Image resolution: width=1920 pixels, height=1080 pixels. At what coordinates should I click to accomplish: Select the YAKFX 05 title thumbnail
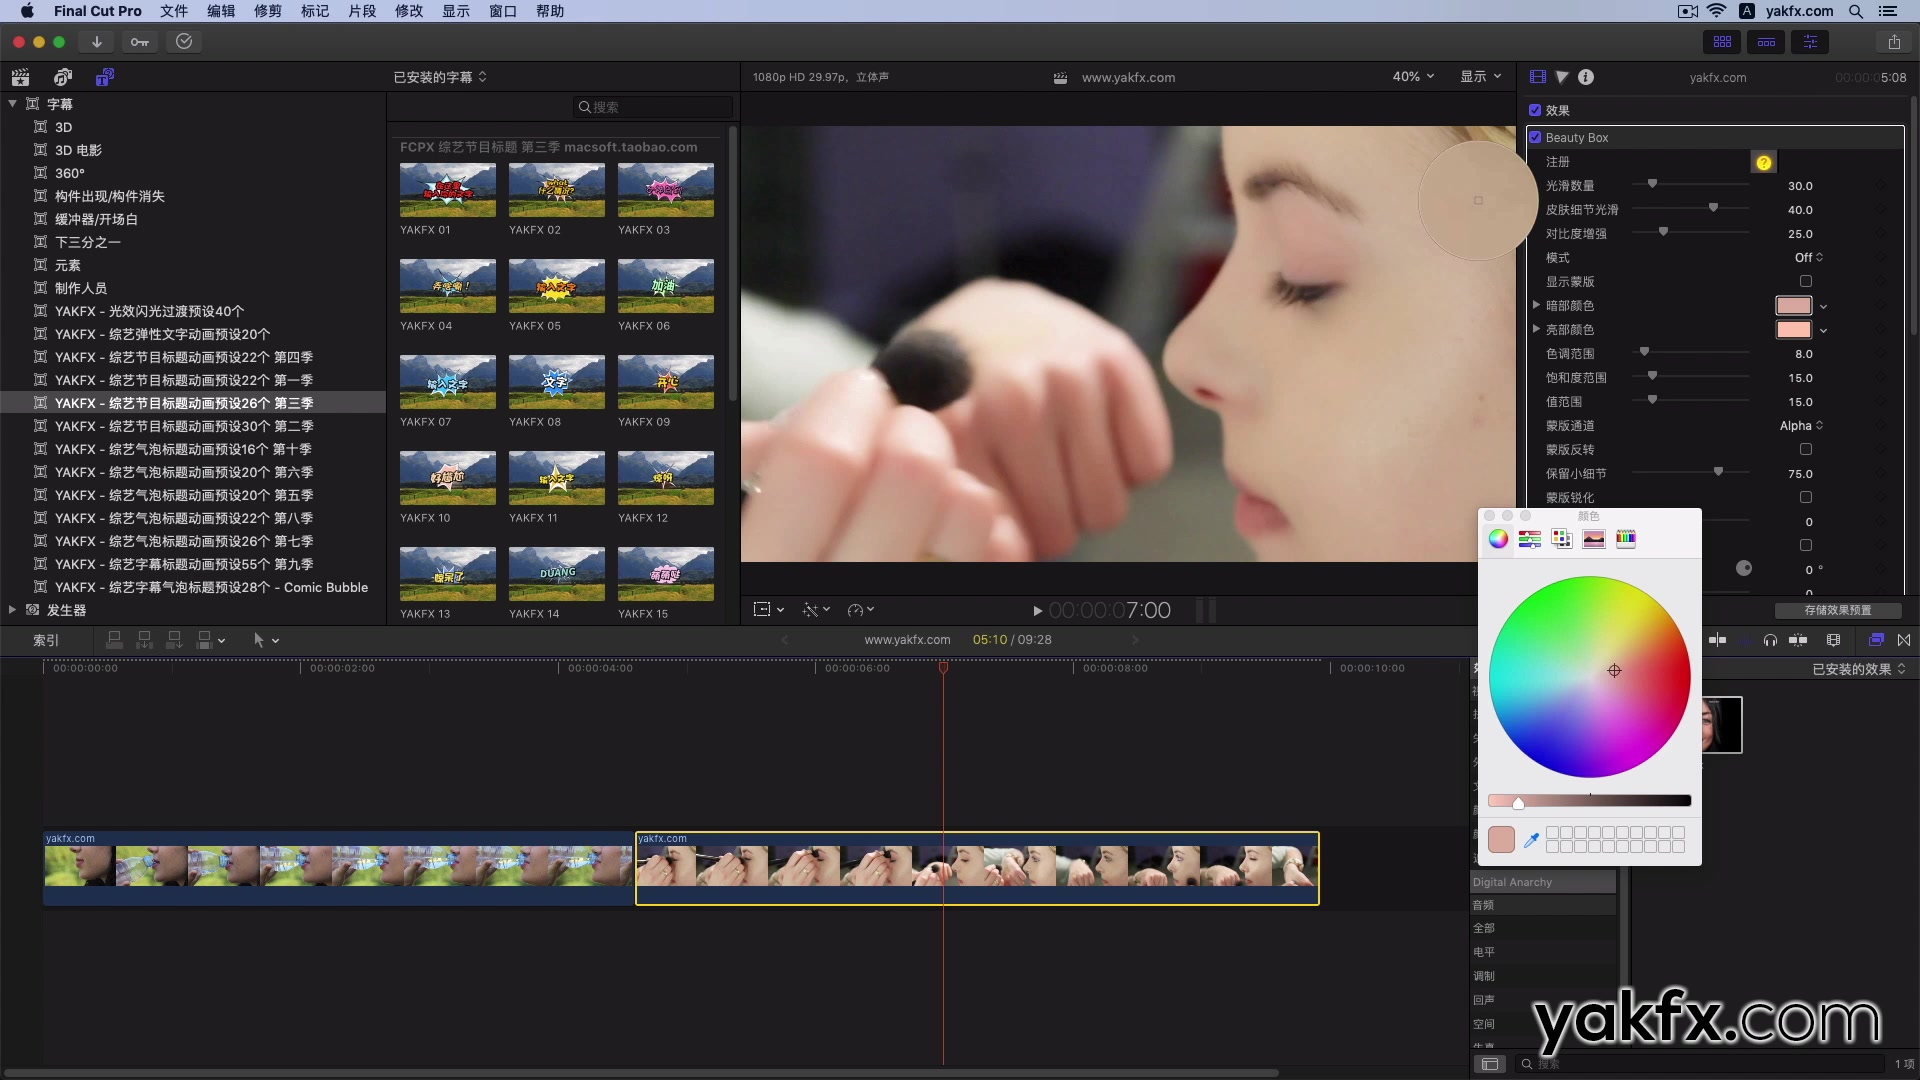556,285
